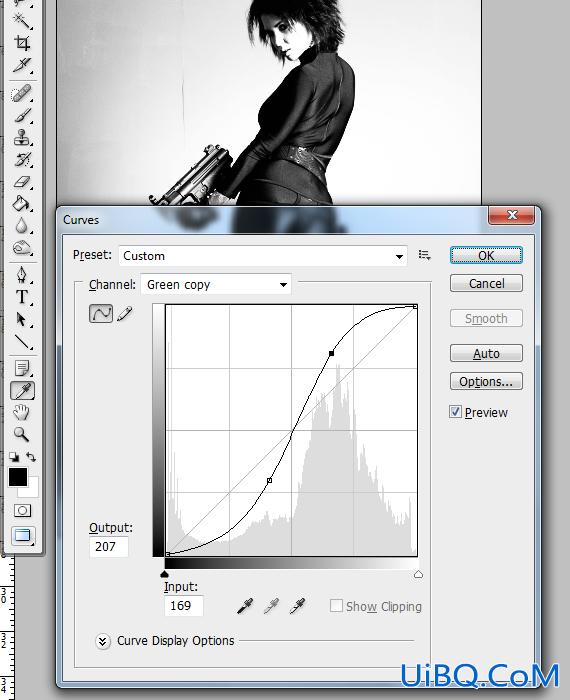This screenshot has height=700, width=570.
Task: Select the Crop tool
Action: [21, 42]
